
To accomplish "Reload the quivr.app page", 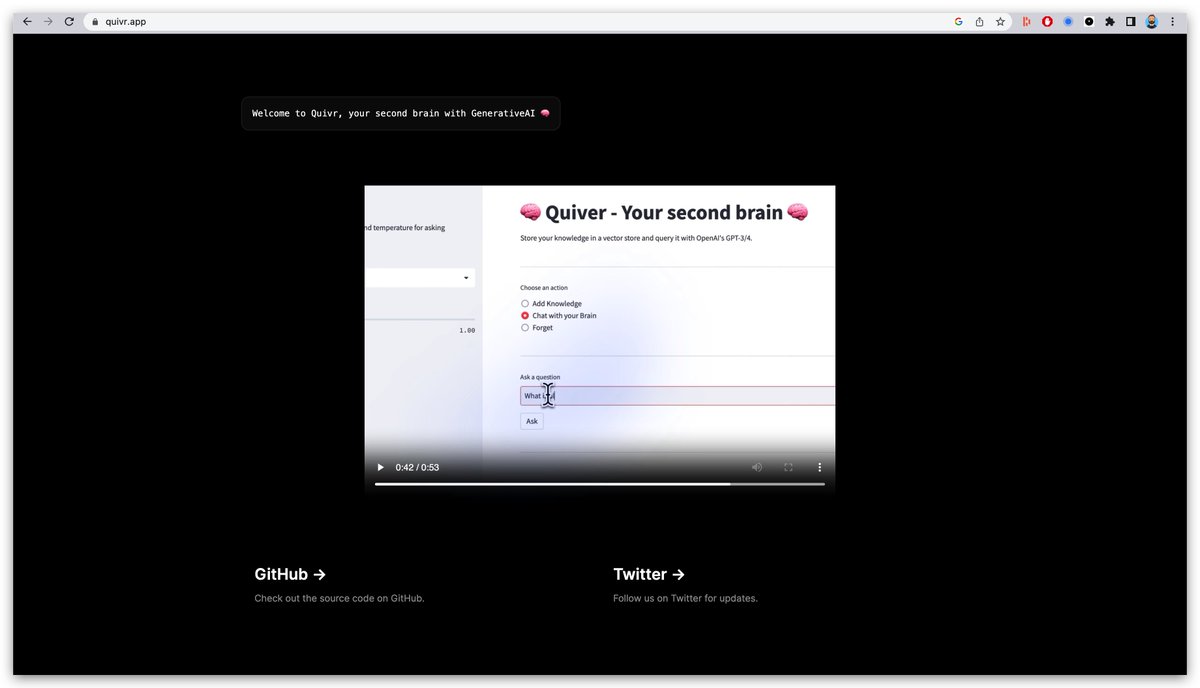I will pyautogui.click(x=69, y=21).
